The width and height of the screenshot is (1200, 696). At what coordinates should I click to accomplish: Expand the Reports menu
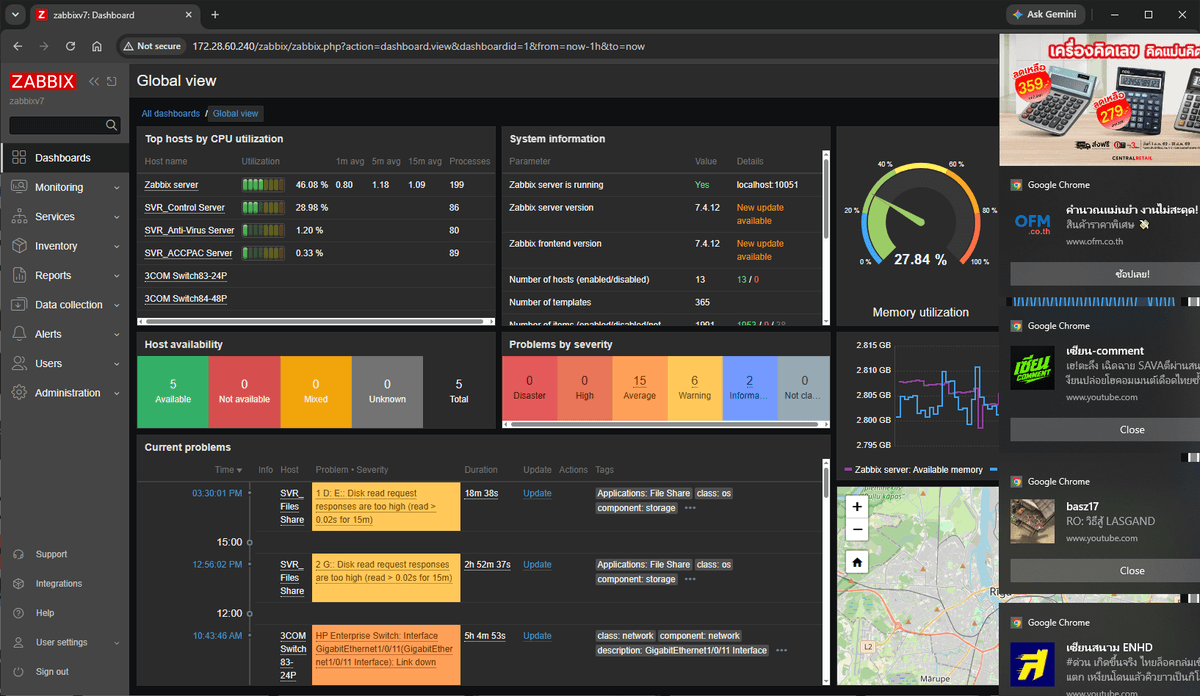coord(64,275)
